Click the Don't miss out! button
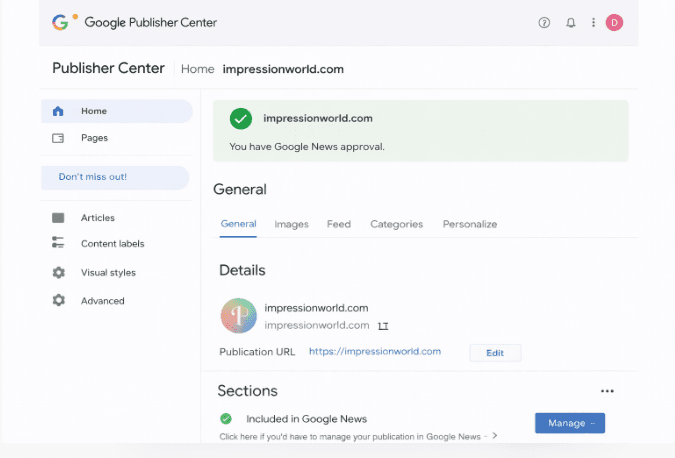The width and height of the screenshot is (675, 458). (x=115, y=177)
